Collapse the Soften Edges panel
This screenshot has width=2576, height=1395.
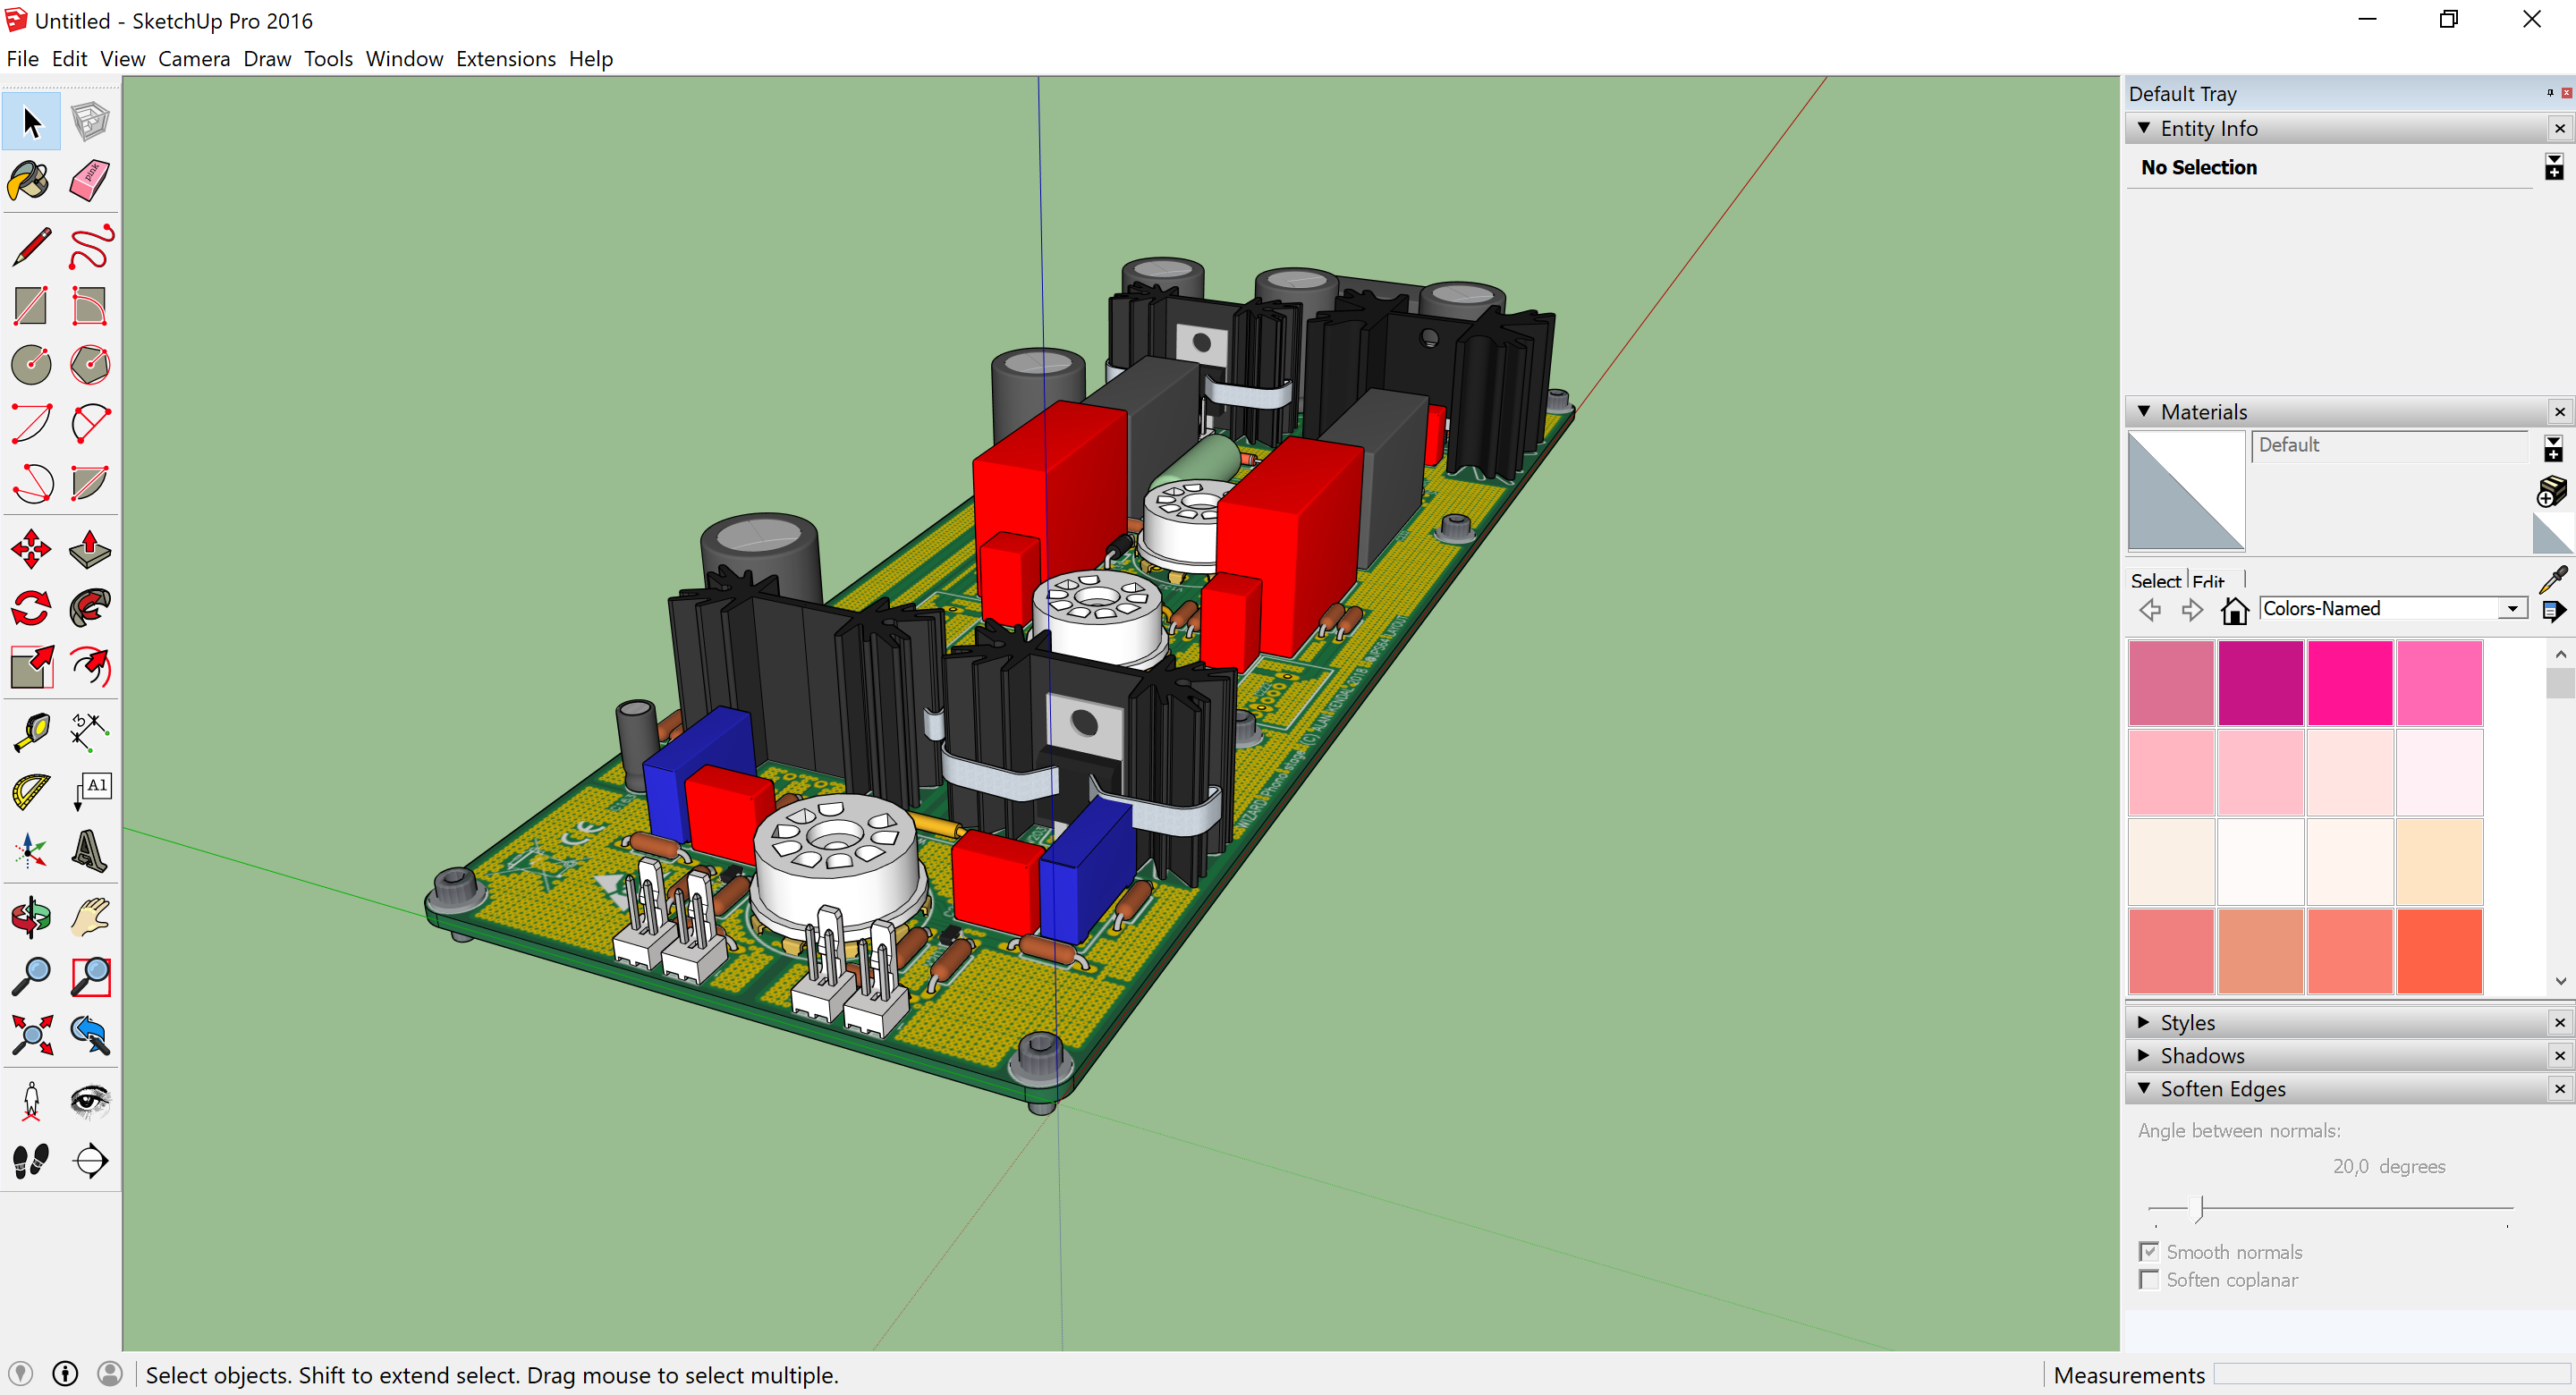(2144, 1088)
